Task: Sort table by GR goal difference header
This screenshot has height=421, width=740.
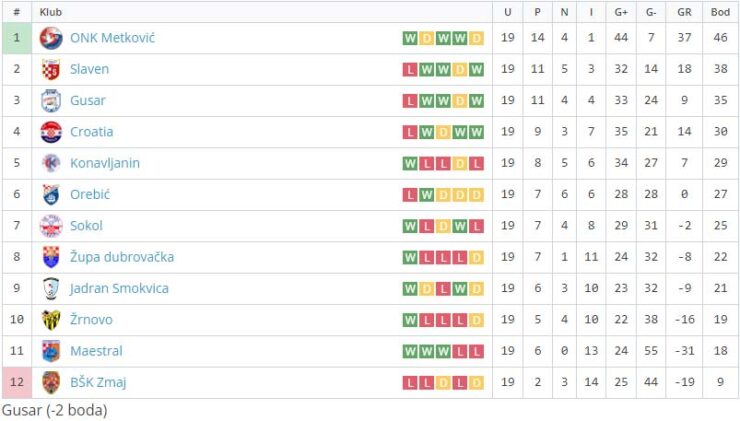Action: 684,12
